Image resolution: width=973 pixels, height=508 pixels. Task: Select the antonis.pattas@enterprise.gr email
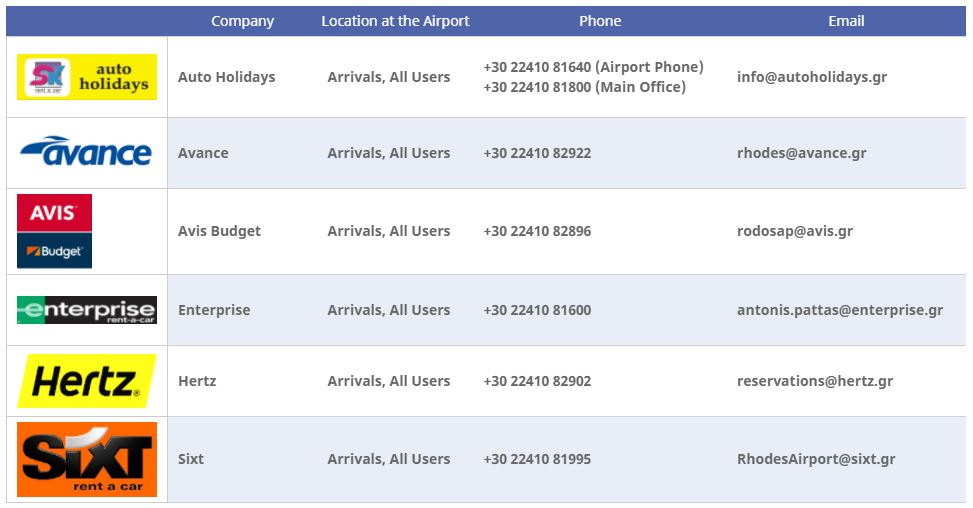pyautogui.click(x=840, y=310)
